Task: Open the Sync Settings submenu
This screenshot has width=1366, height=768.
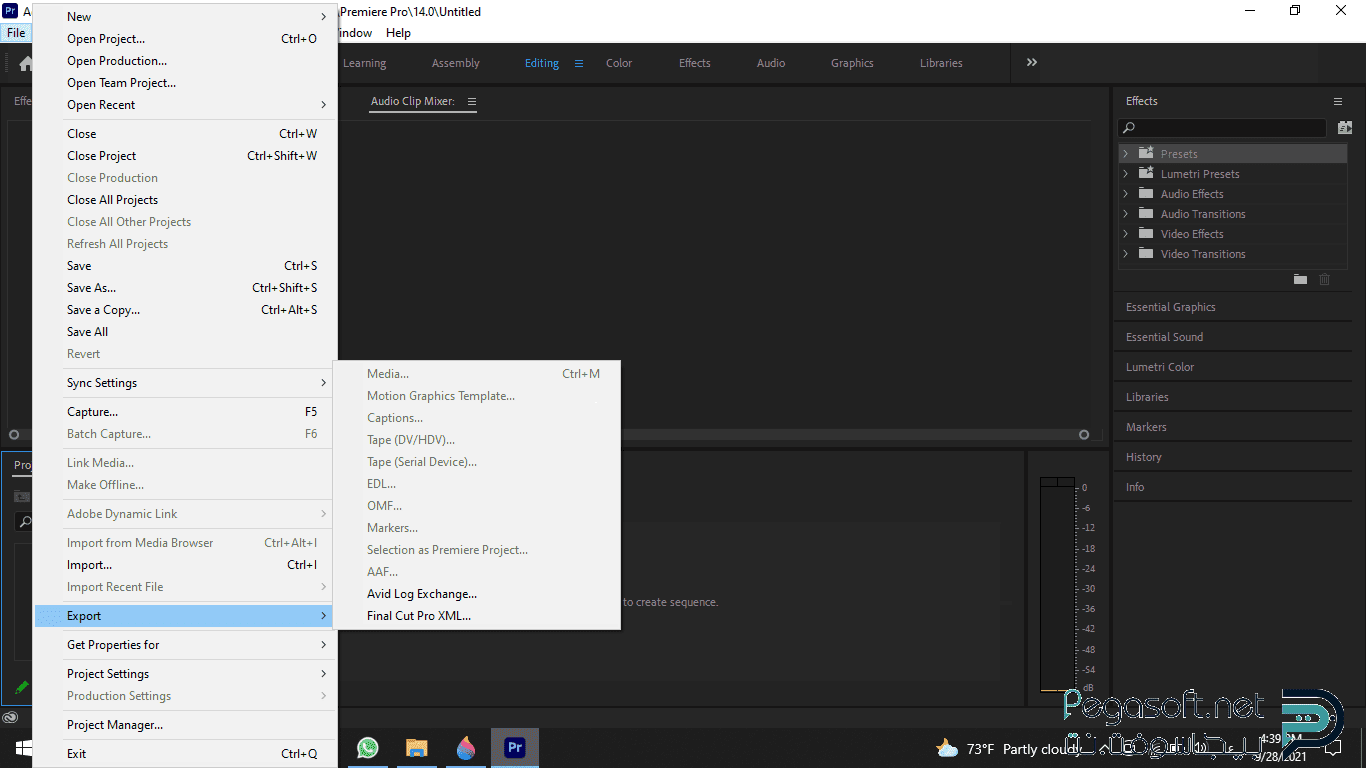Action: click(185, 383)
